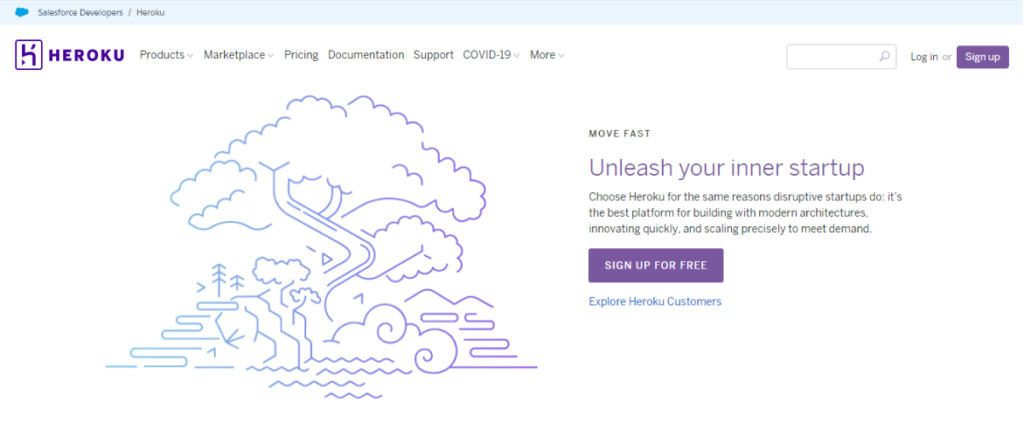Expand the Products dropdown menu
The height and width of the screenshot is (437, 1024).
pos(167,55)
